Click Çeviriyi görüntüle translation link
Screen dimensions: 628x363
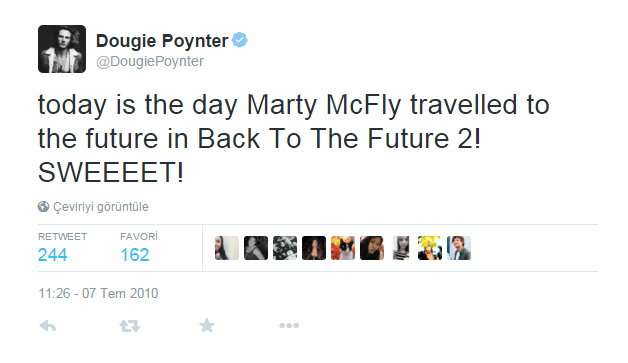[x=101, y=207]
